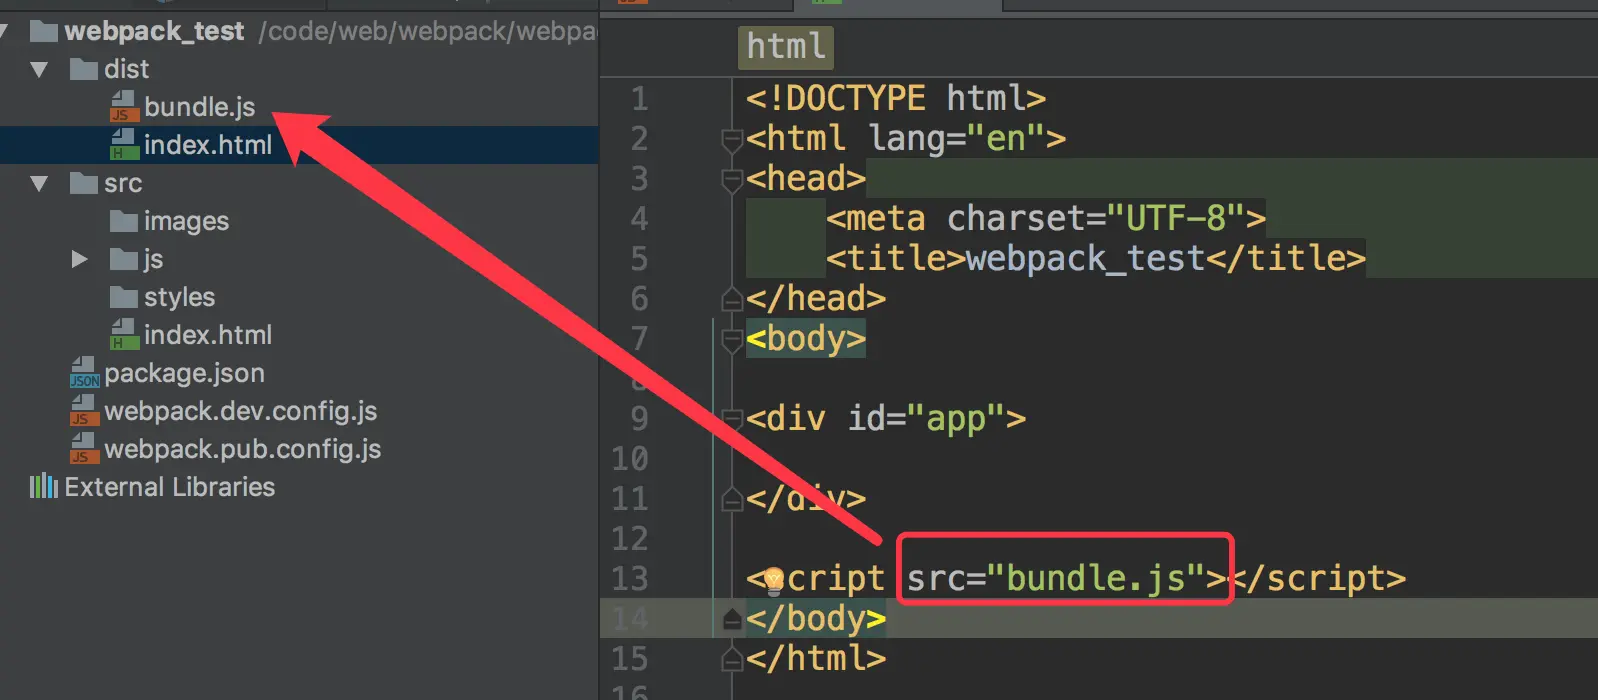Expand the js folder arrow
Viewport: 1598px width, 700px height.
pos(80,260)
